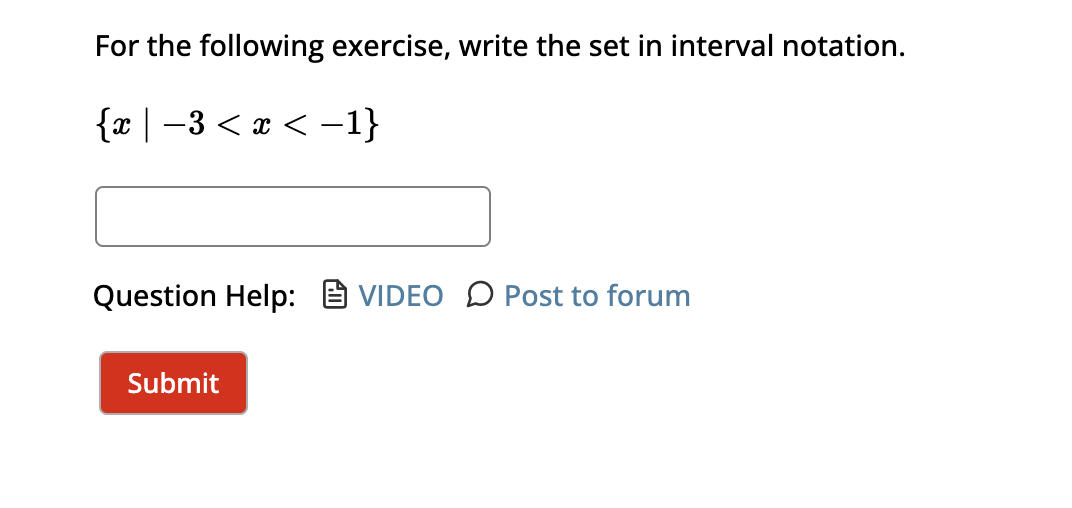Image resolution: width=1072 pixels, height=508 pixels.
Task: Click the document icon beside VIDEO
Action: 334,295
